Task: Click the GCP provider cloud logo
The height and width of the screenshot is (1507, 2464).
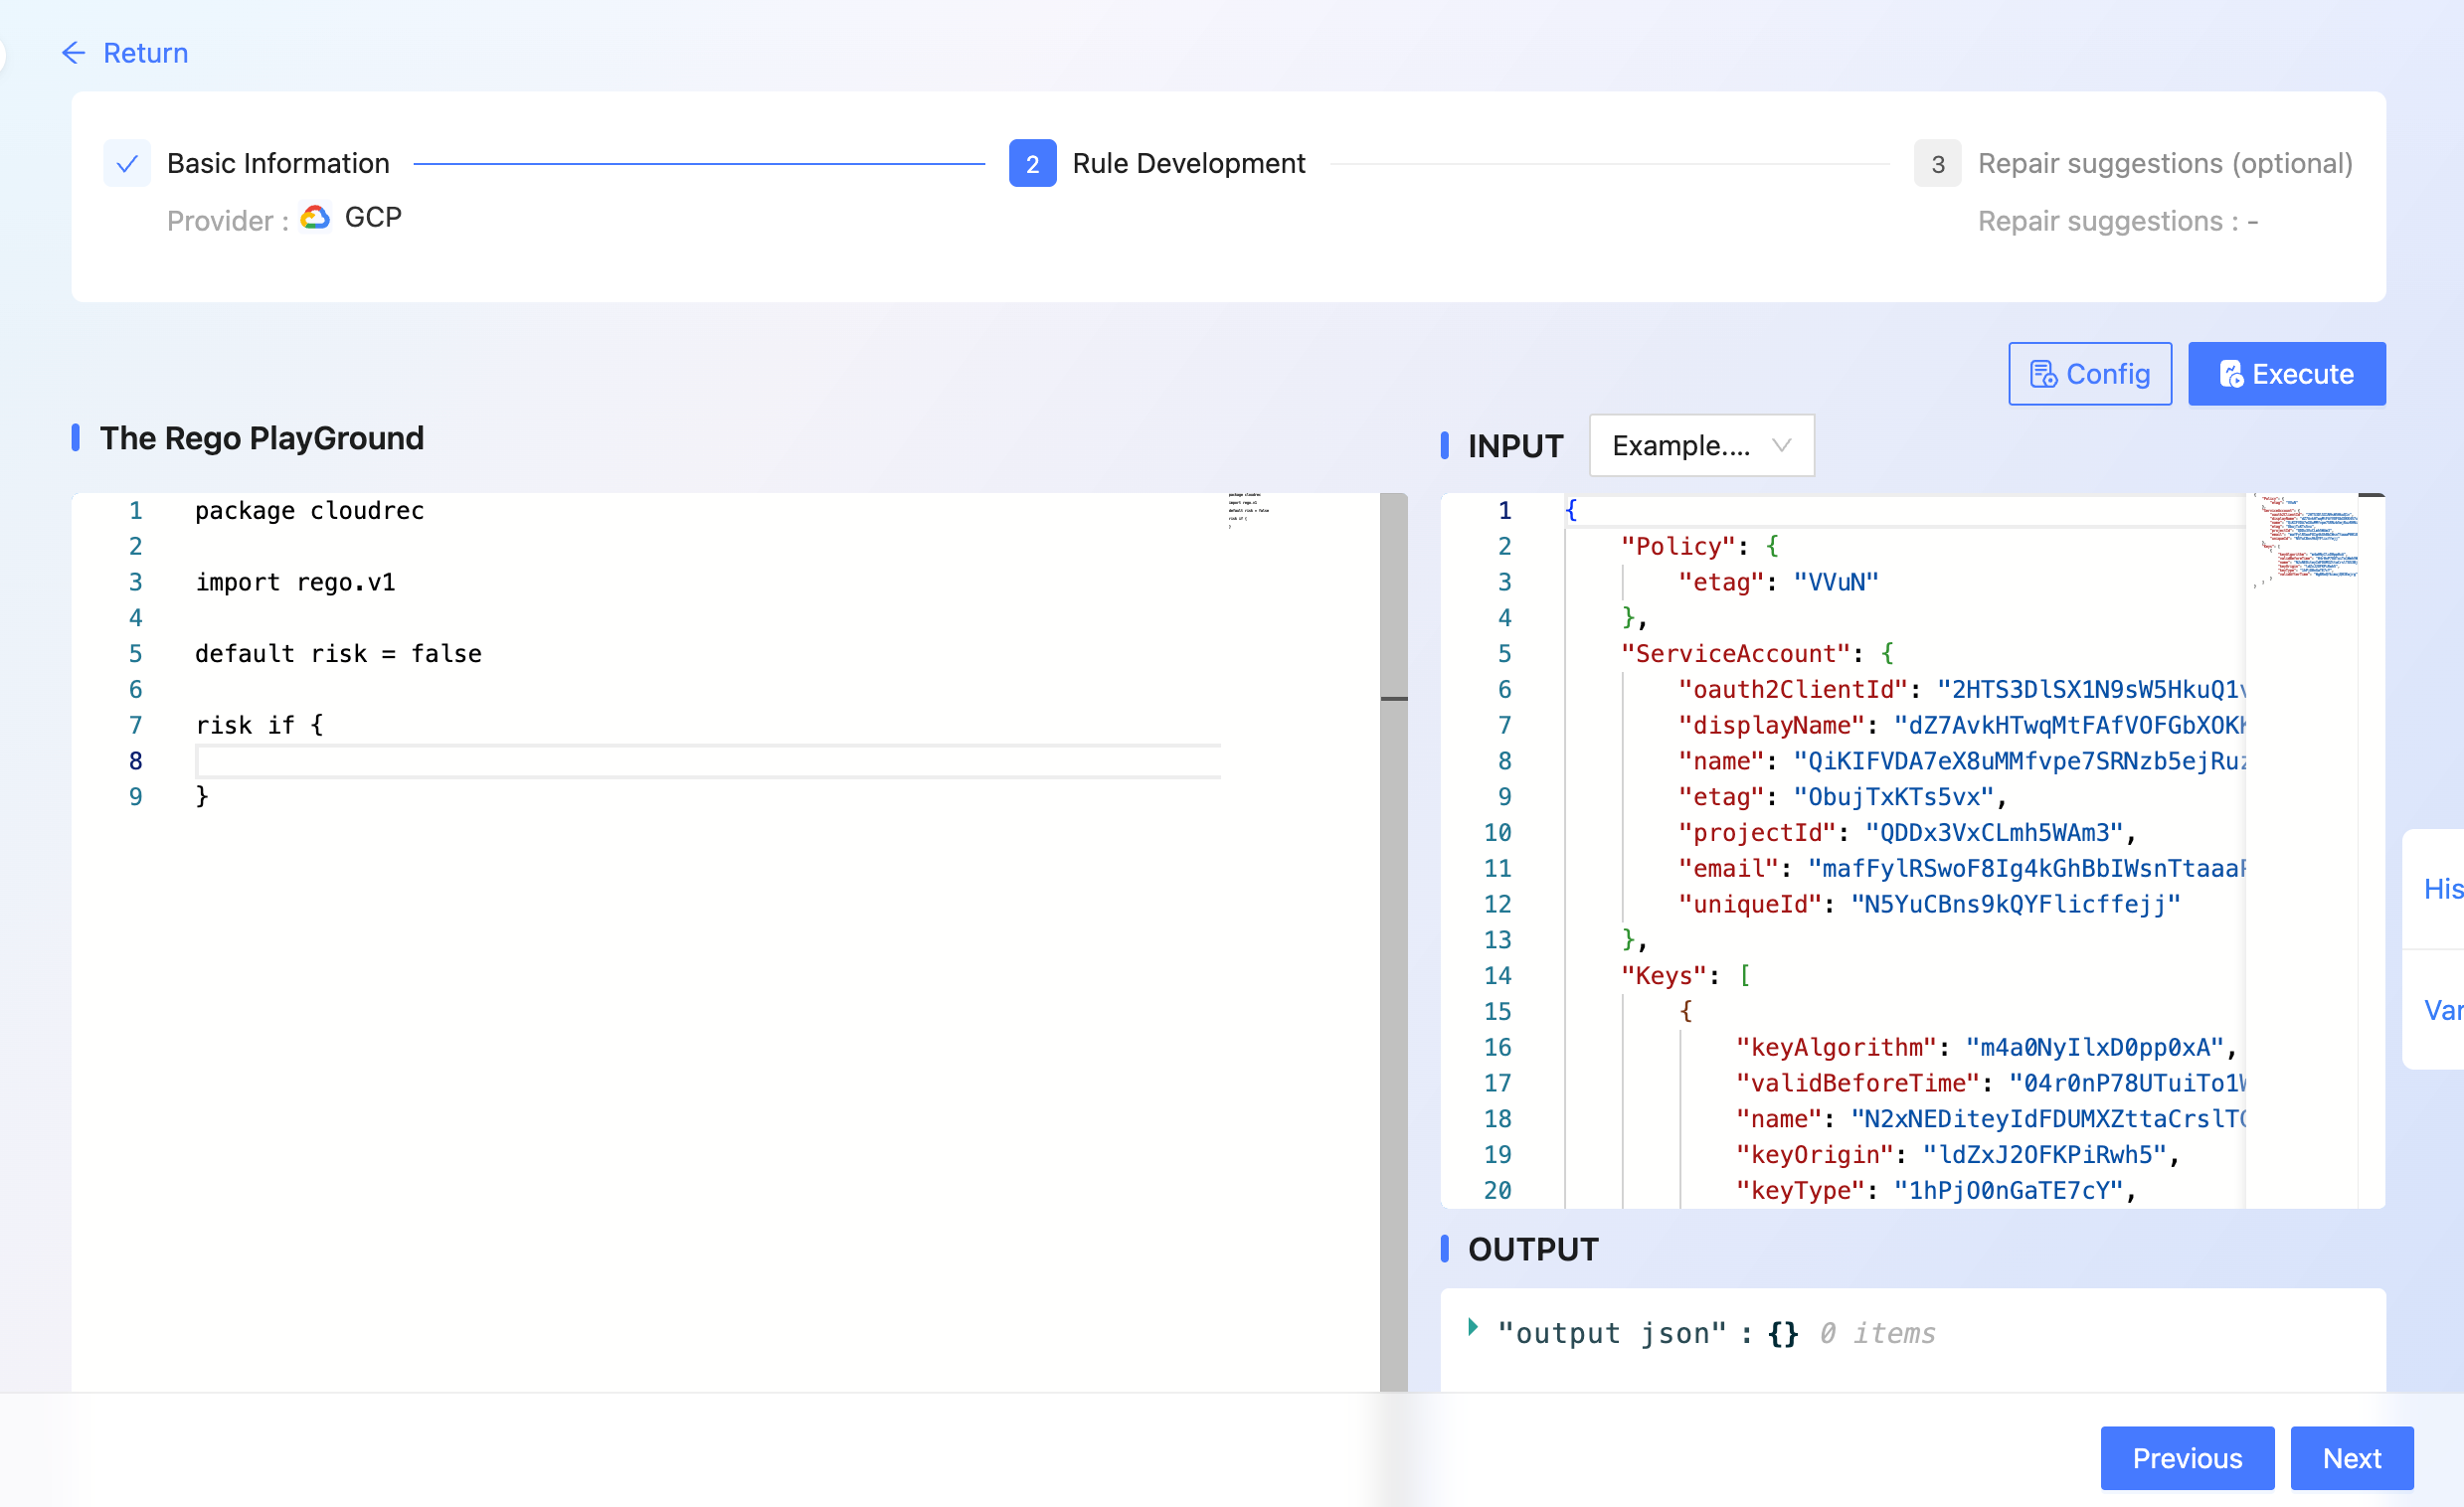Action: 315,218
